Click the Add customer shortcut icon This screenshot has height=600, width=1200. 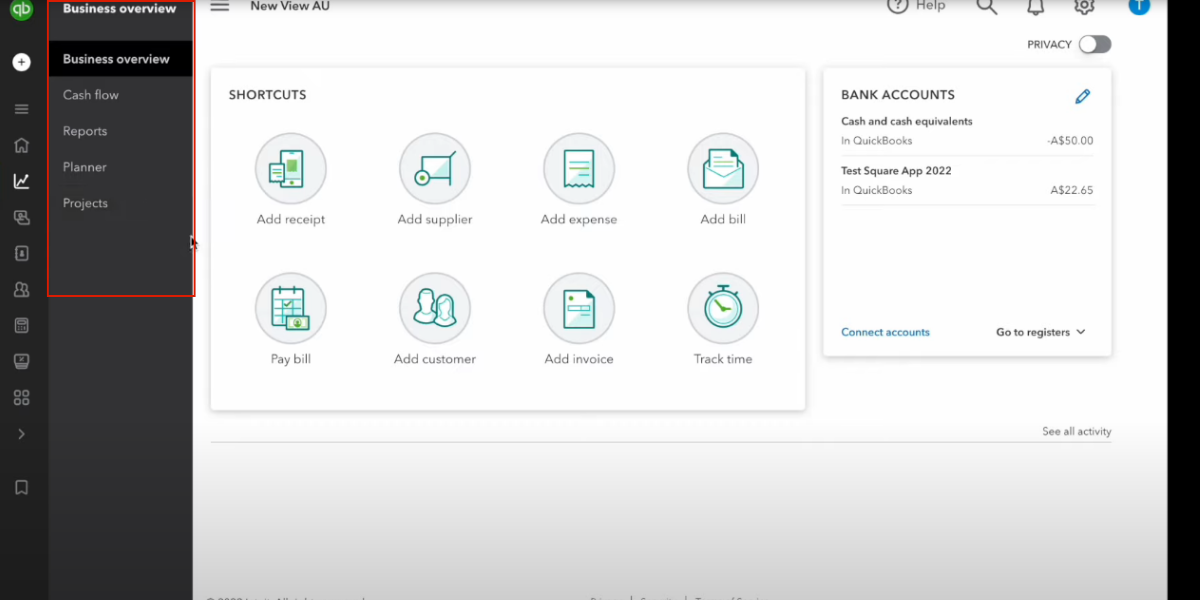pos(435,309)
